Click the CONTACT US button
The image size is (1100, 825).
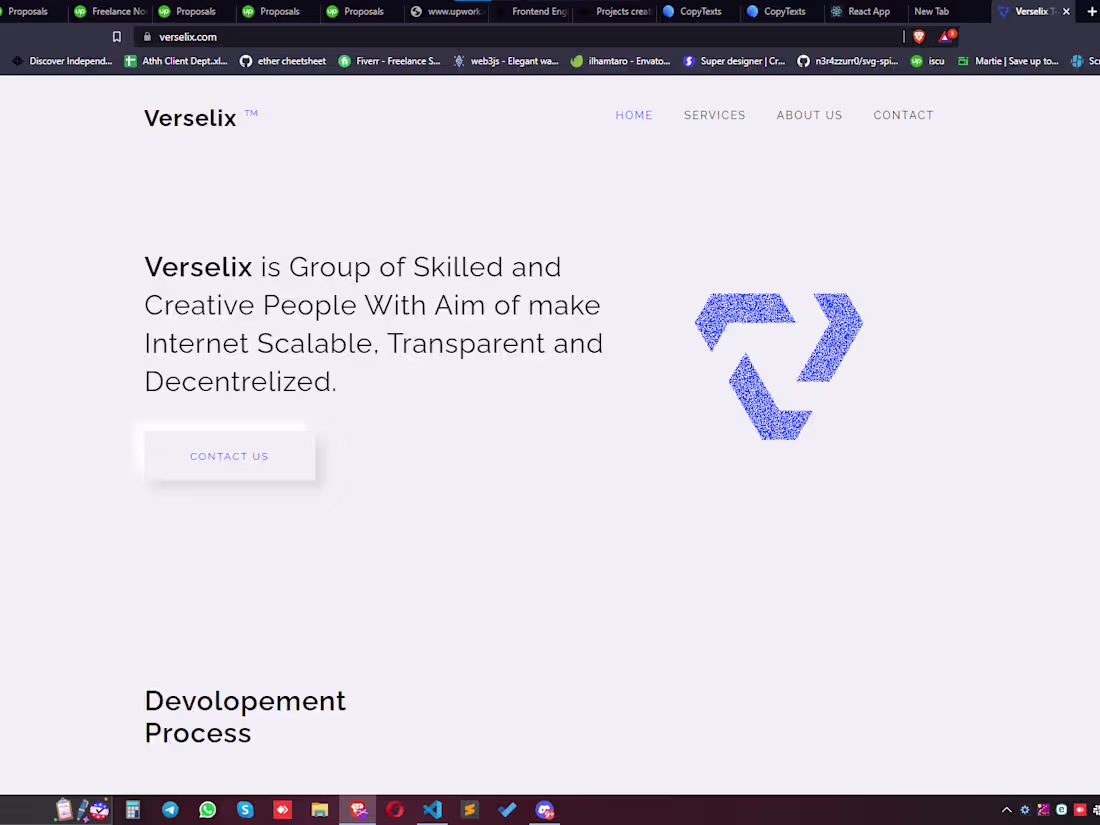(229, 456)
